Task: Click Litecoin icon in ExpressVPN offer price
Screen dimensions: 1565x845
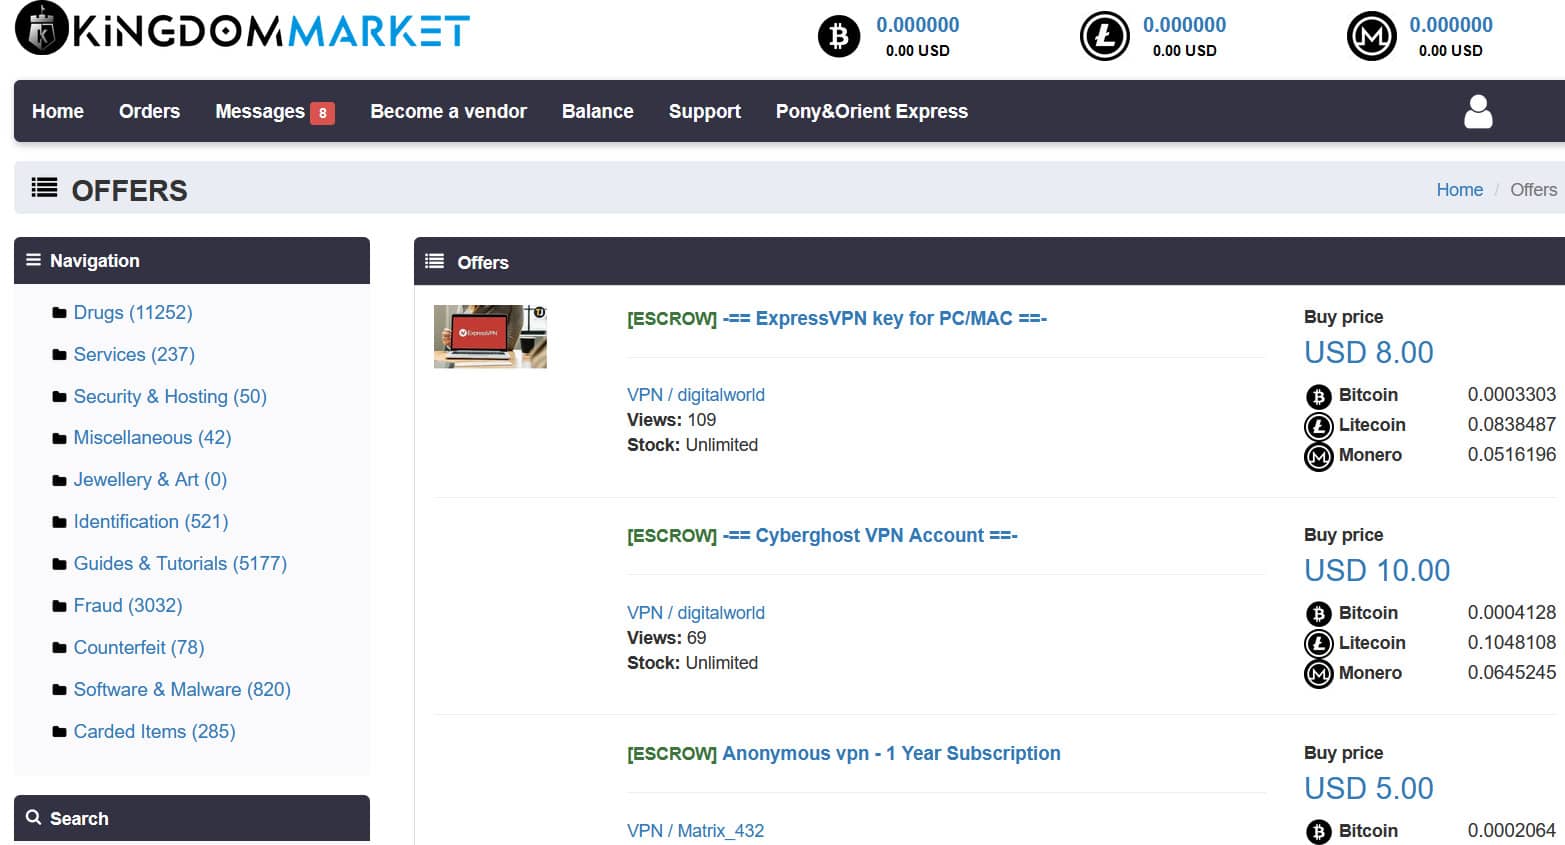Action: click(x=1318, y=426)
